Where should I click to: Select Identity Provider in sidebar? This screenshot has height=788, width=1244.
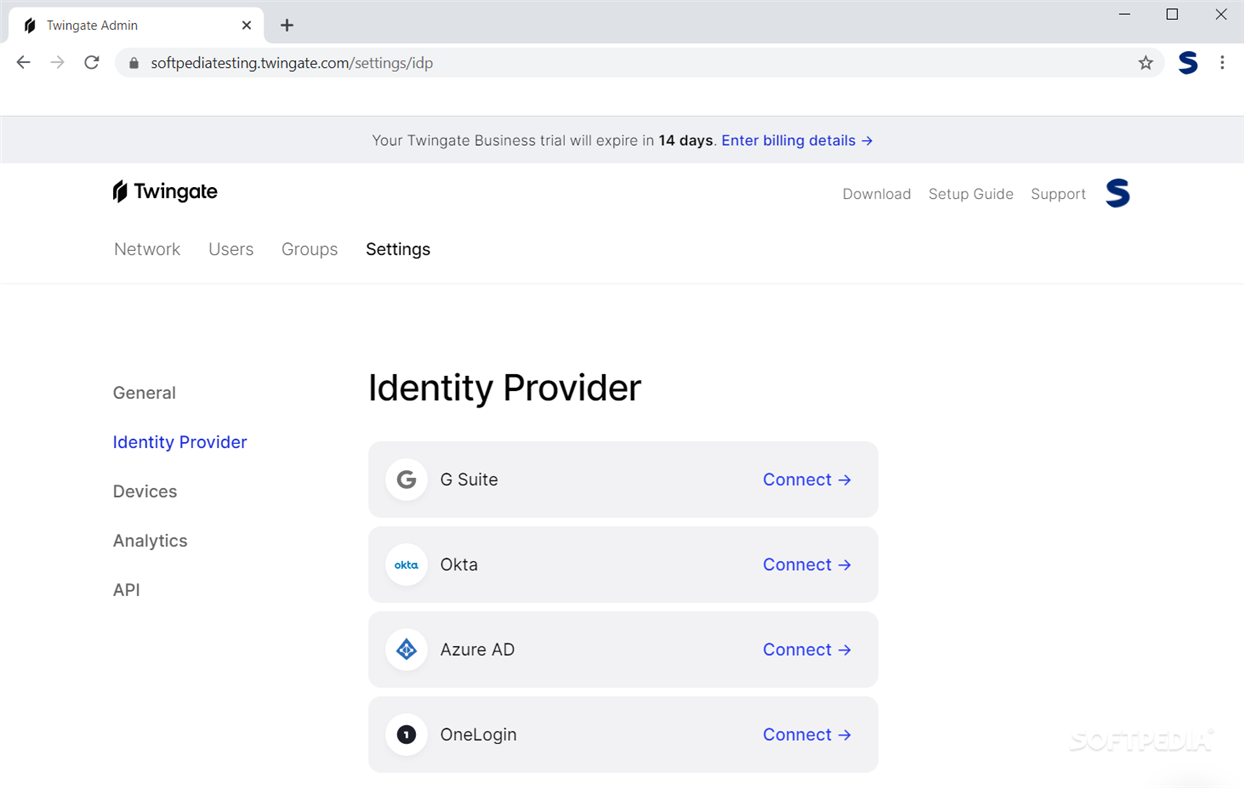(x=180, y=442)
